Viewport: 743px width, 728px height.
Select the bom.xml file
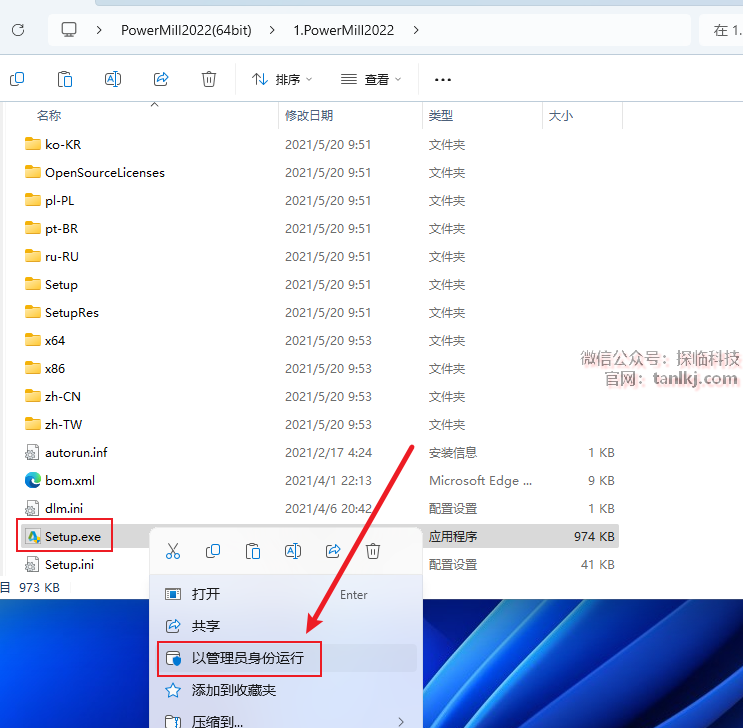70,480
